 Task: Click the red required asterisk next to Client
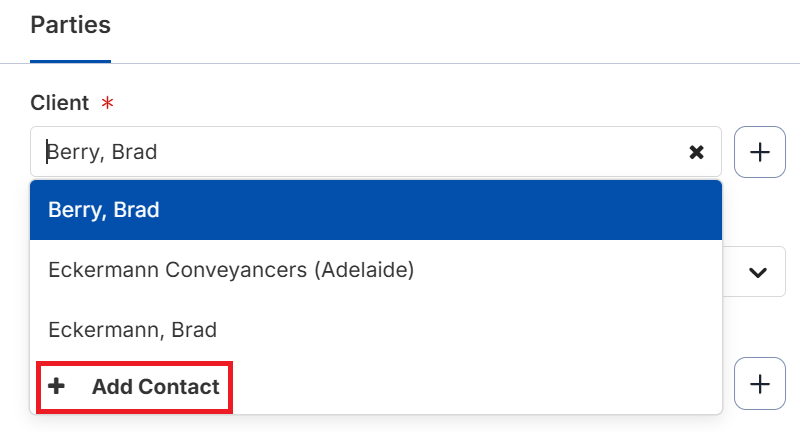107,103
